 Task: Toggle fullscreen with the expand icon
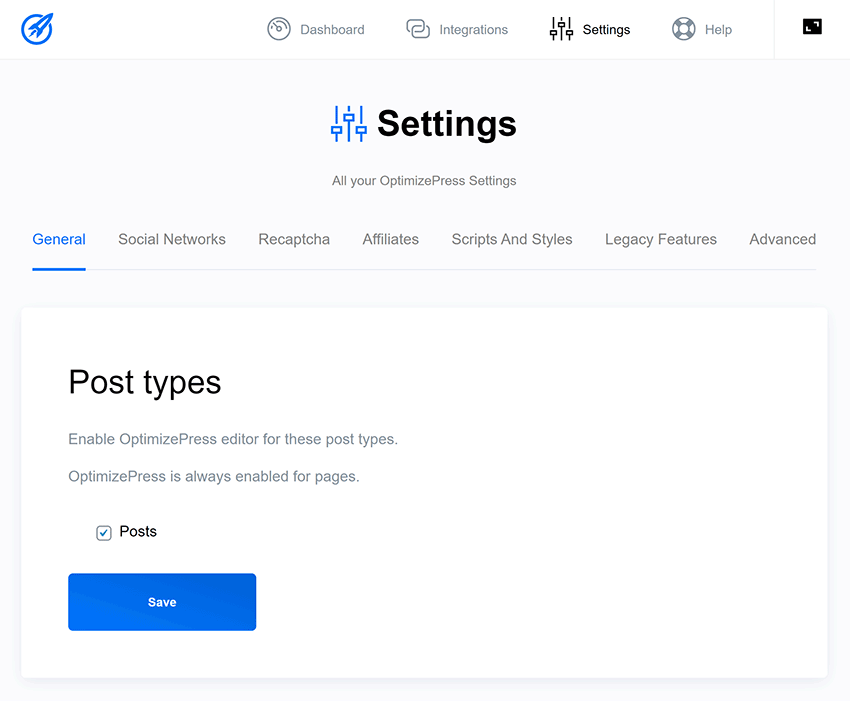coord(812,27)
